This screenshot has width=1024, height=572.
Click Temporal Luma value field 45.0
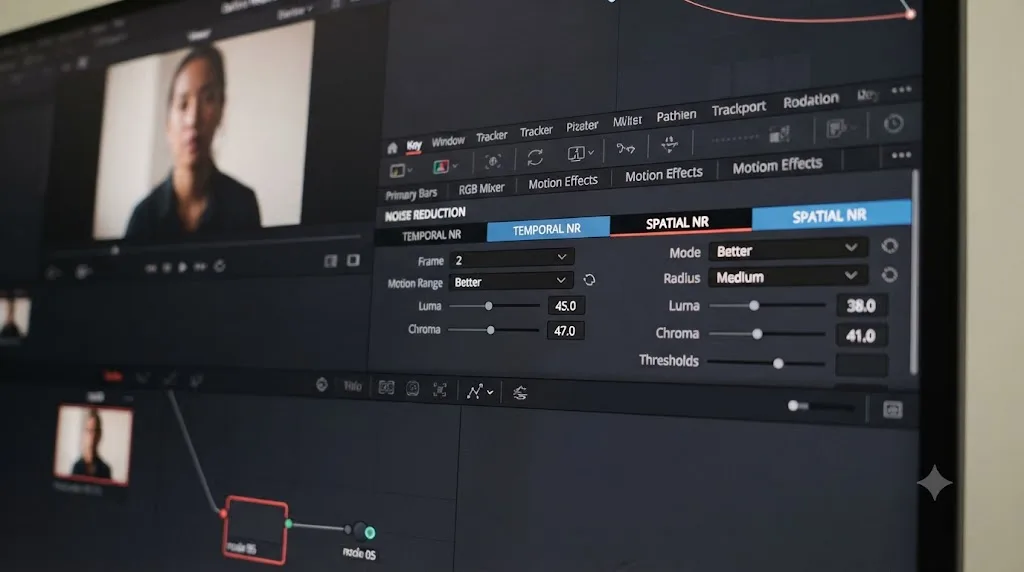tap(566, 306)
